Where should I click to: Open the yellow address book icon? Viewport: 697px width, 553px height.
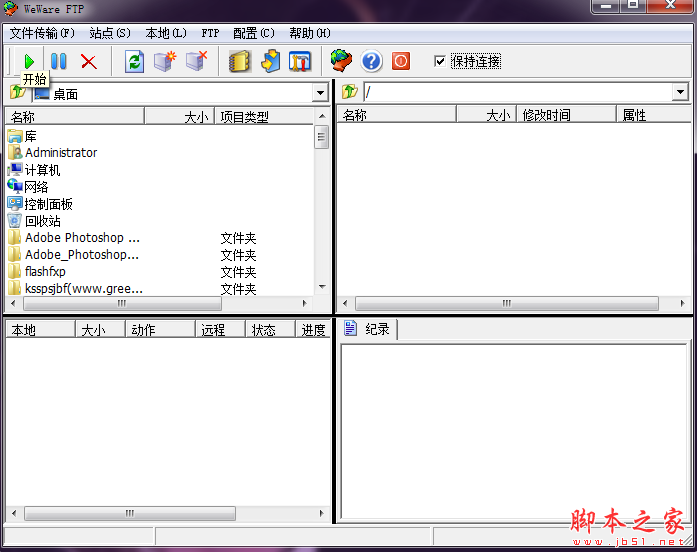240,61
